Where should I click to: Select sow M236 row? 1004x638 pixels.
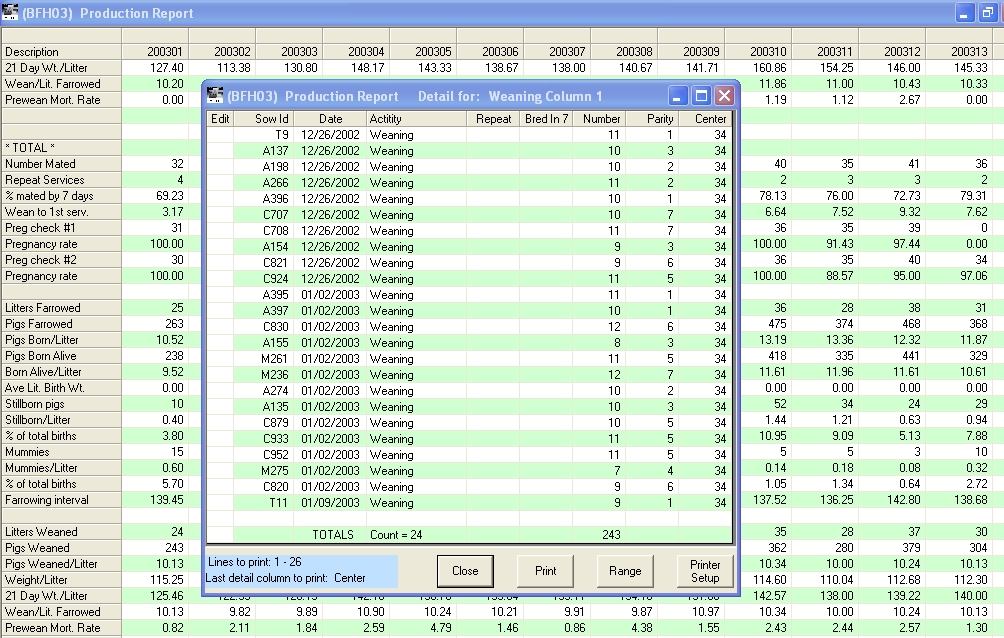click(469, 375)
